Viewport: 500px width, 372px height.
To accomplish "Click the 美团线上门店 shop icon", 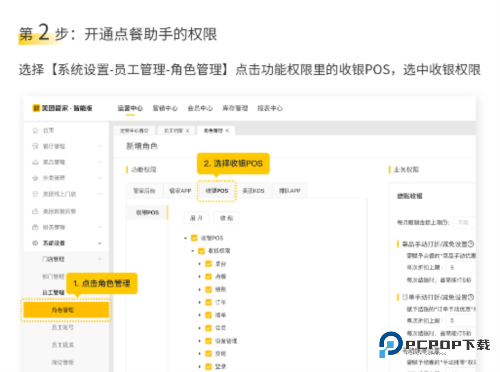I will [35, 194].
